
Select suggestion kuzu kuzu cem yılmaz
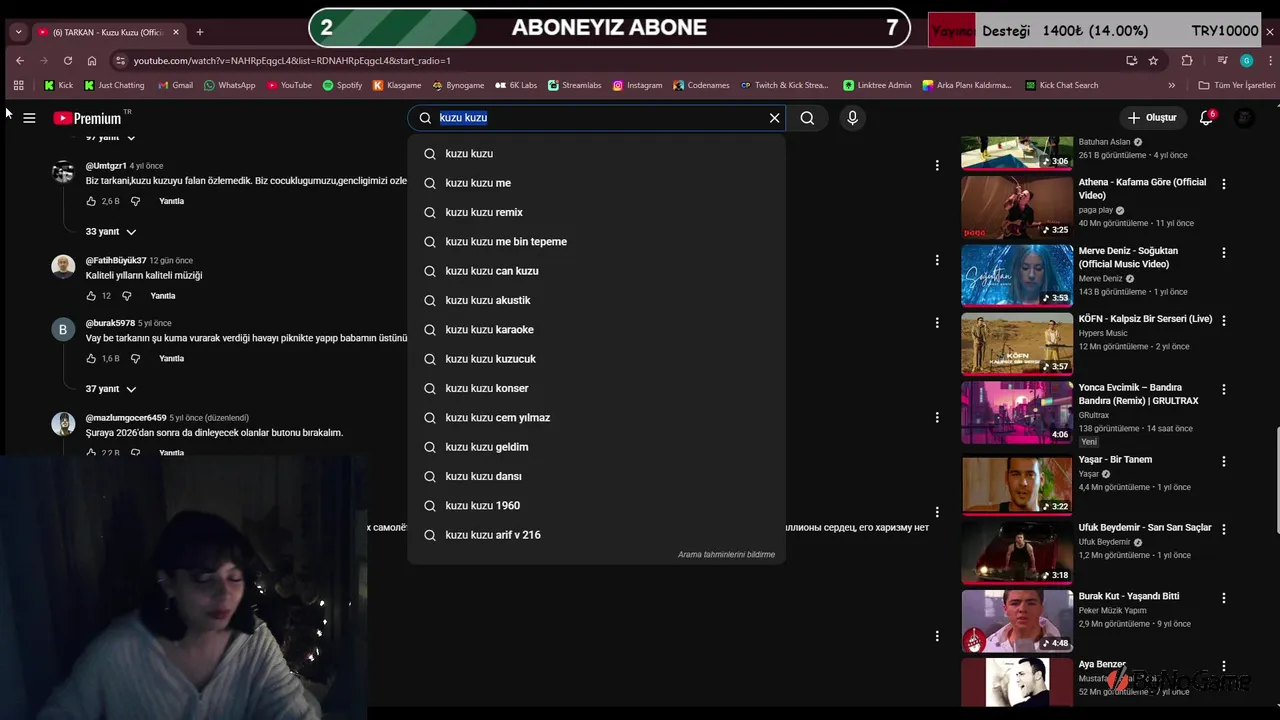[x=596, y=417]
